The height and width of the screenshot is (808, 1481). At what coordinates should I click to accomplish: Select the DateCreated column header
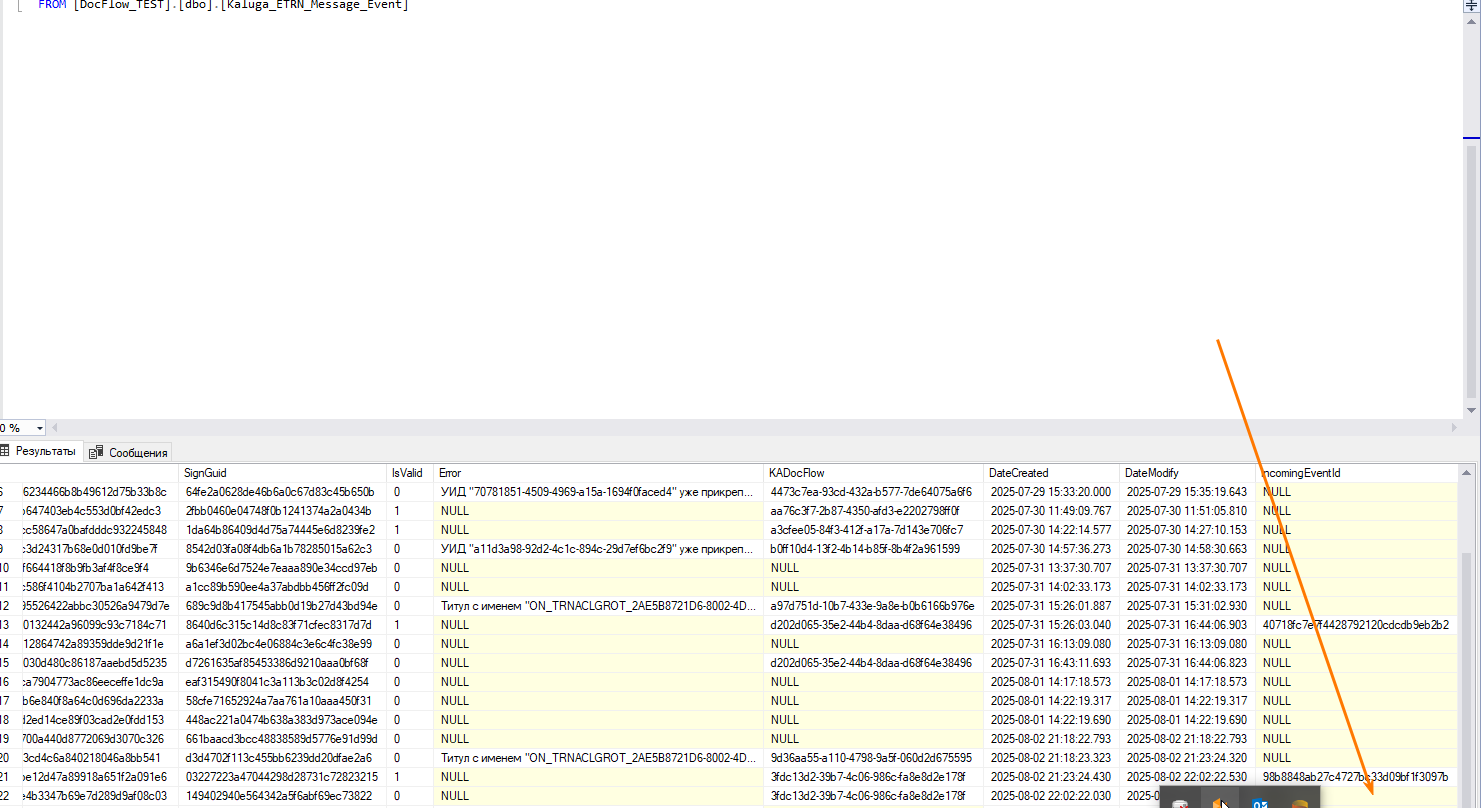tap(1053, 473)
